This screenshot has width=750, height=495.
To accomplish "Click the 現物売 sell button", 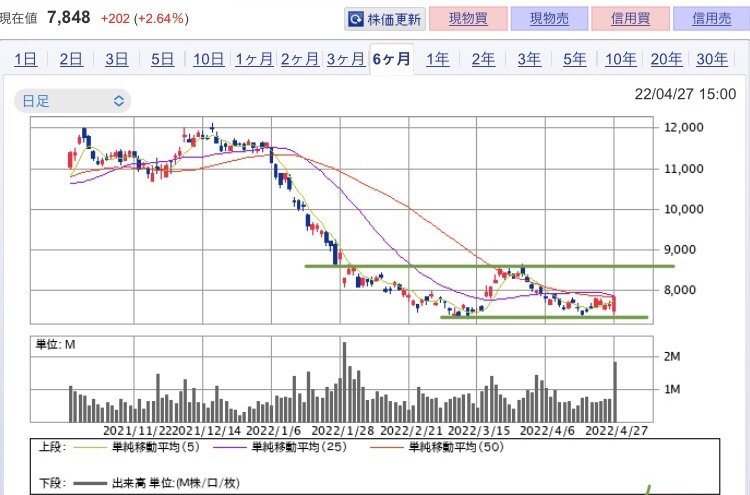I will point(549,19).
